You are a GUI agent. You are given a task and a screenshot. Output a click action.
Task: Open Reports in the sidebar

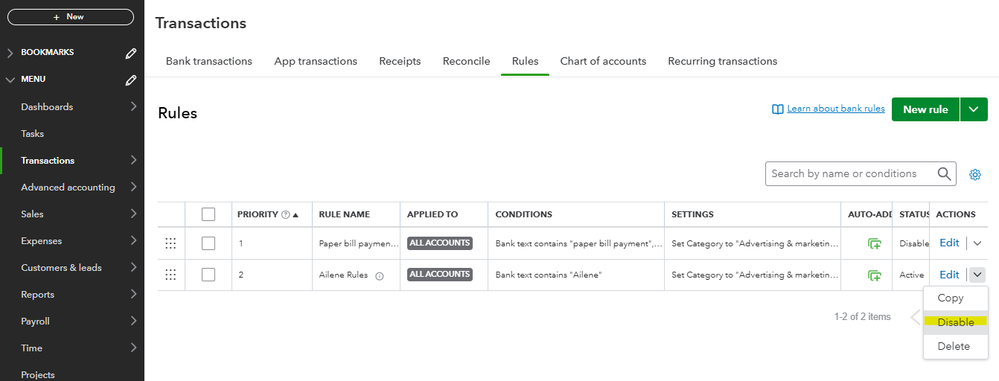pyautogui.click(x=38, y=294)
